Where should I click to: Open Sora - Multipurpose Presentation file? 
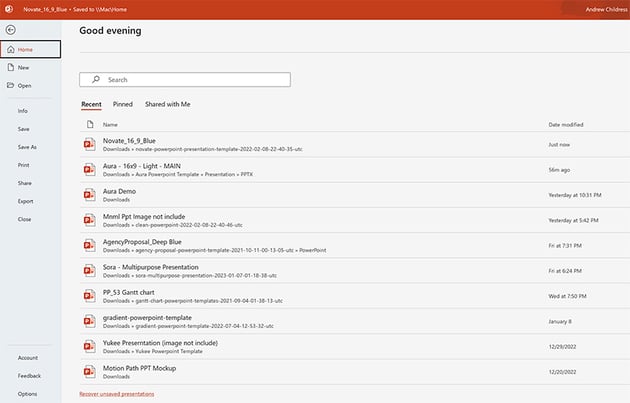[150, 267]
